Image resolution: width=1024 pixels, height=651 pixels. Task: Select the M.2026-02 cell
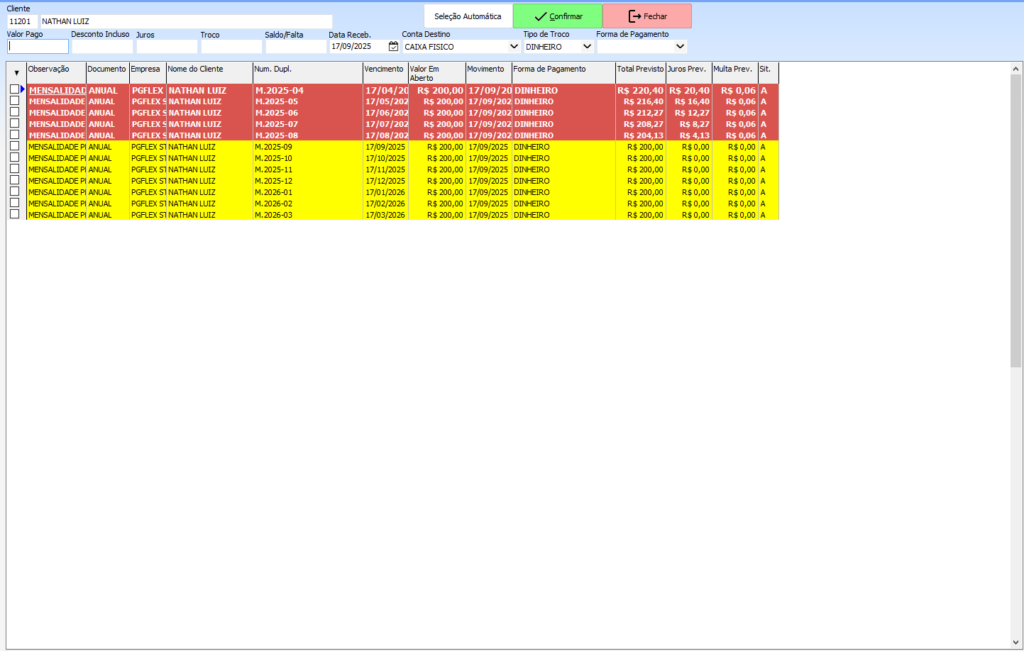point(308,204)
